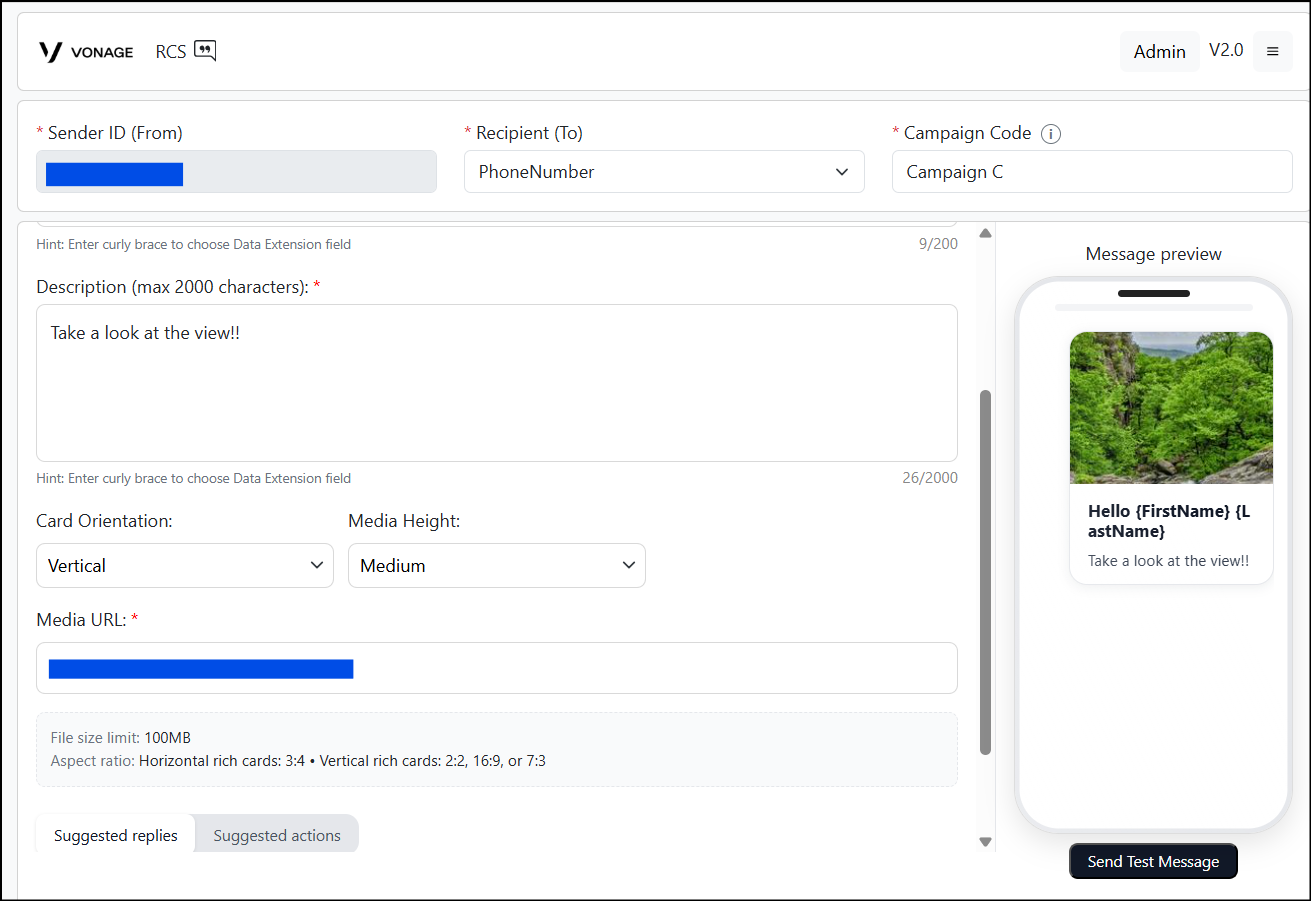Click the 'Recipient (To)' label
Screen dimensions: 1311x901
click(x=529, y=133)
